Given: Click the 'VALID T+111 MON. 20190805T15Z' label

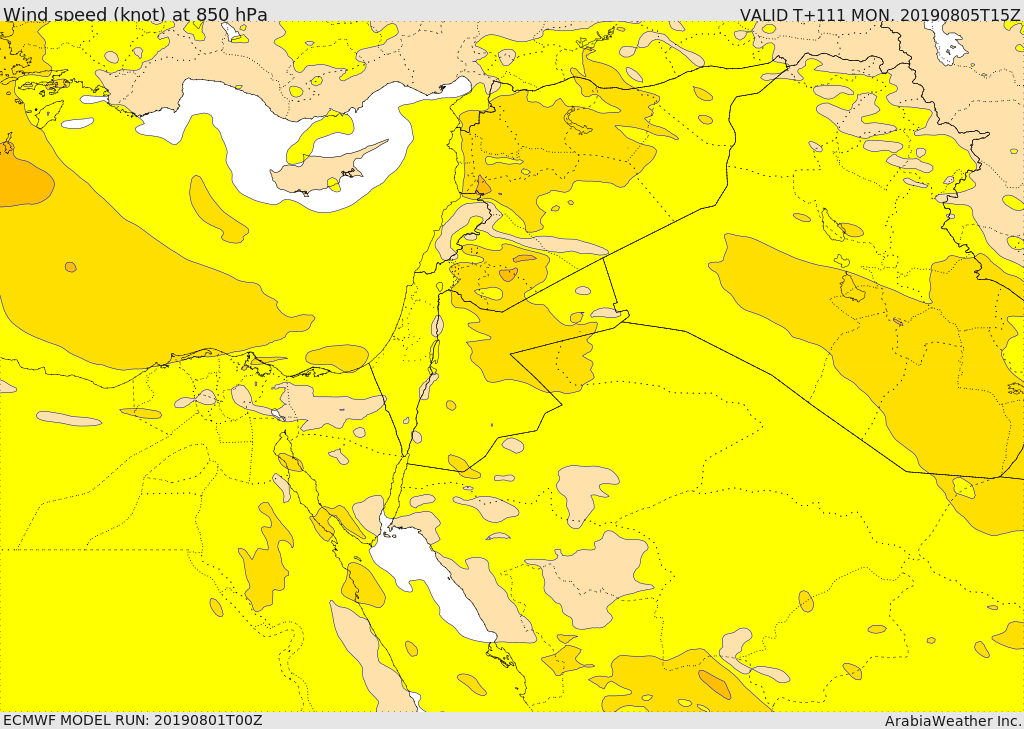Looking at the screenshot, I should pos(880,14).
